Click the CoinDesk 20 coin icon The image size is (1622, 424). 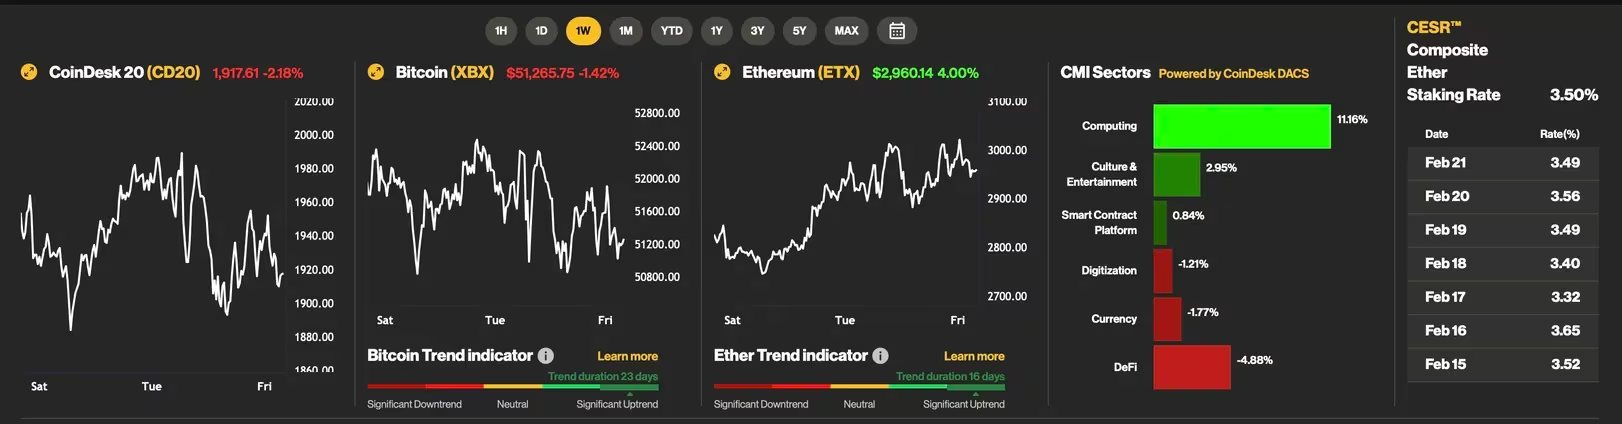coord(29,72)
